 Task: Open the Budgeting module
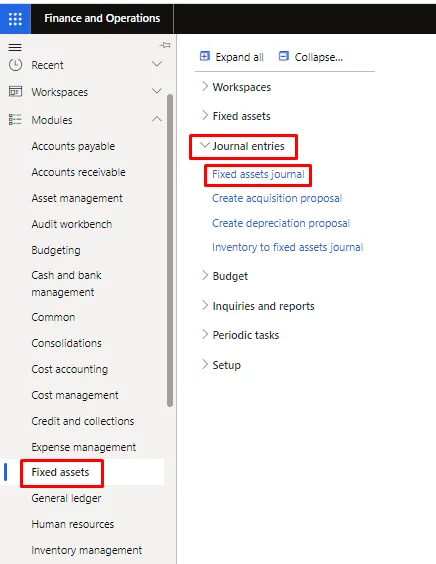(56, 250)
